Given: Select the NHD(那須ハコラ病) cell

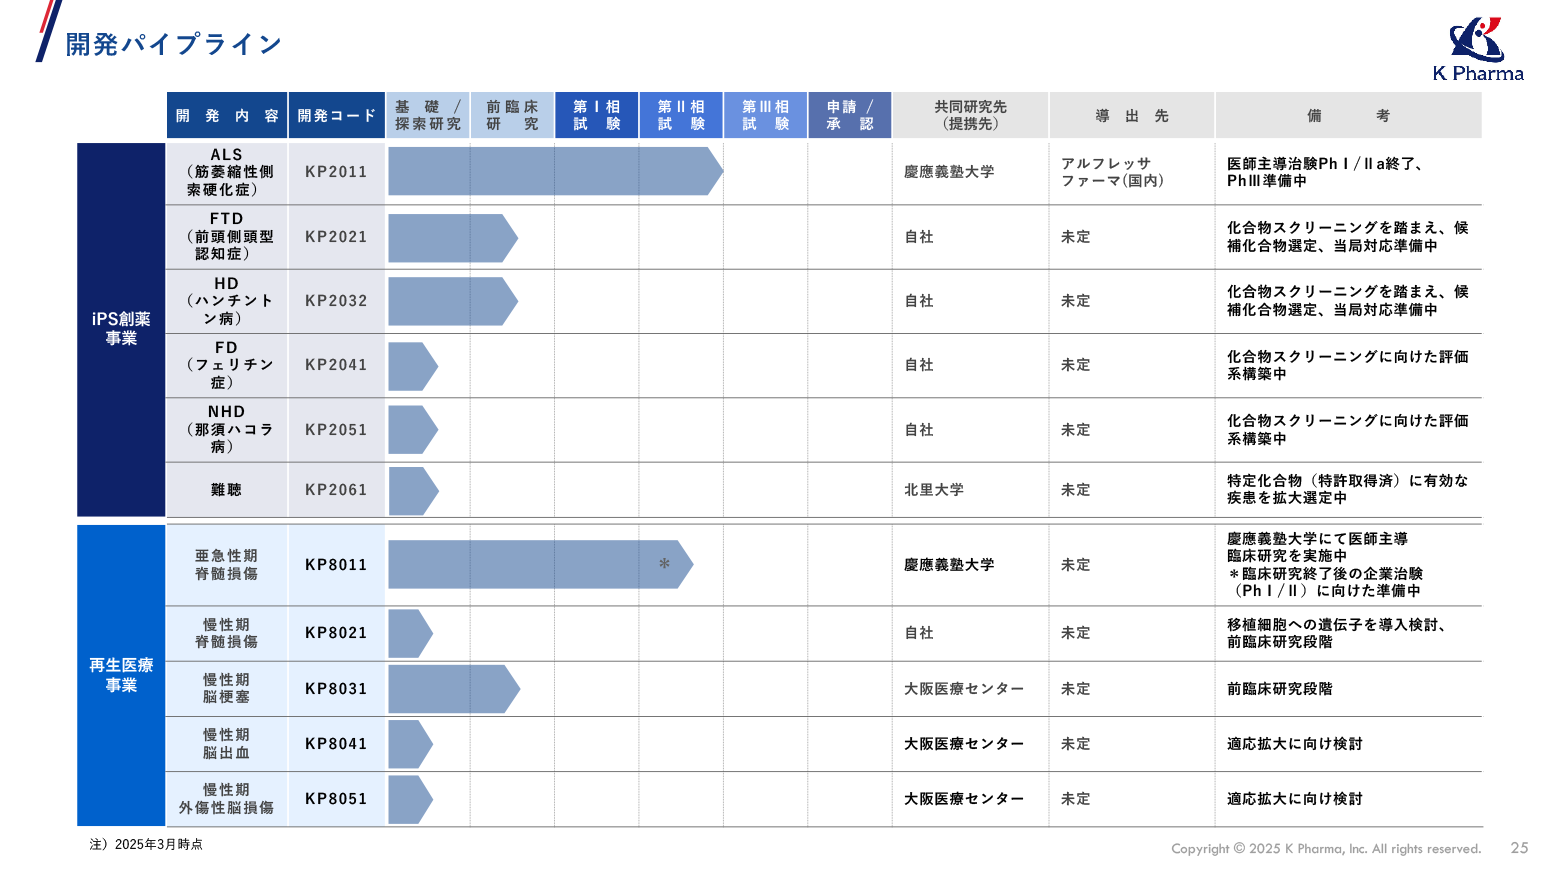Looking at the screenshot, I should [x=227, y=430].
